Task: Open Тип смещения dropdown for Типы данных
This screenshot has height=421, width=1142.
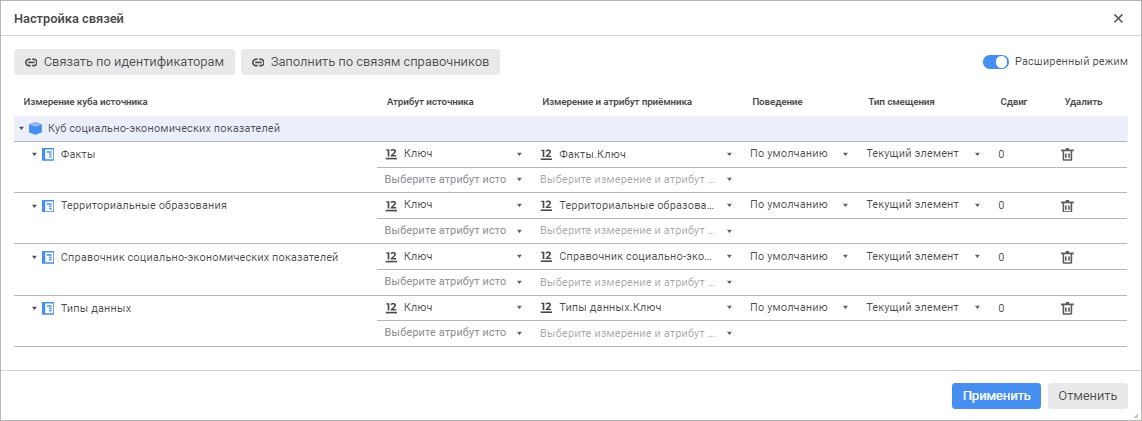Action: pos(922,308)
